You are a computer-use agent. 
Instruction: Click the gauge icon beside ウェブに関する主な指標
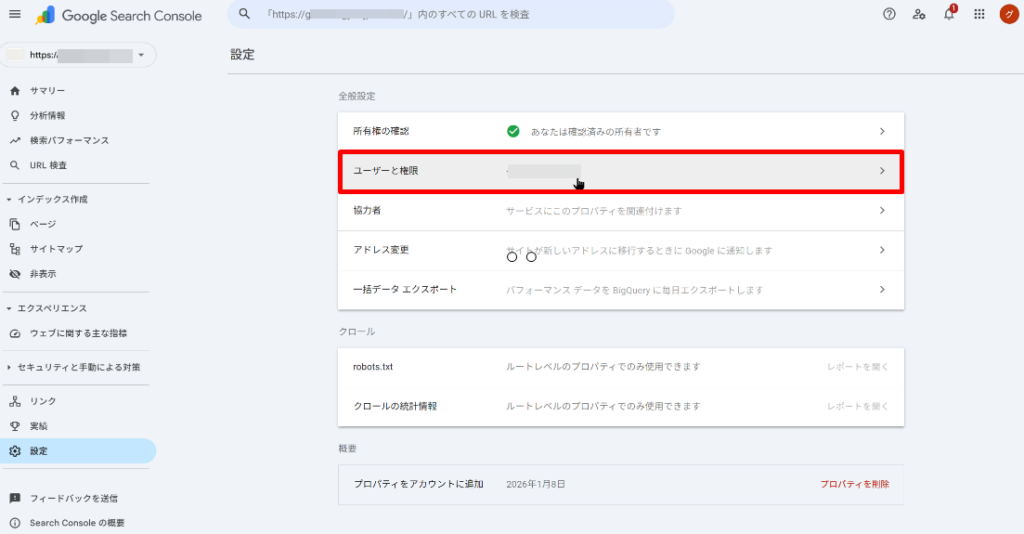pos(15,333)
